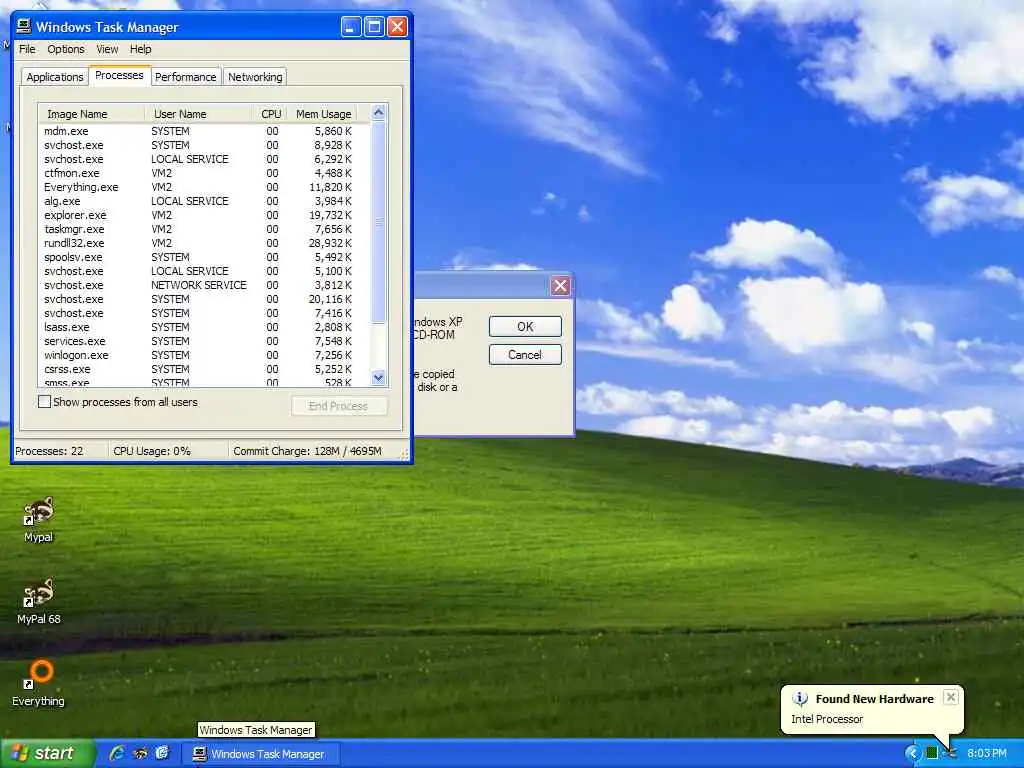Select the taskmgr.exe process row
1024x768 pixels.
coord(203,229)
